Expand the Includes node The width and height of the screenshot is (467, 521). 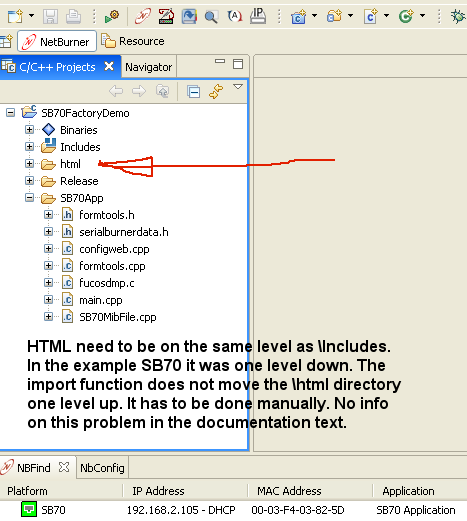click(29, 146)
